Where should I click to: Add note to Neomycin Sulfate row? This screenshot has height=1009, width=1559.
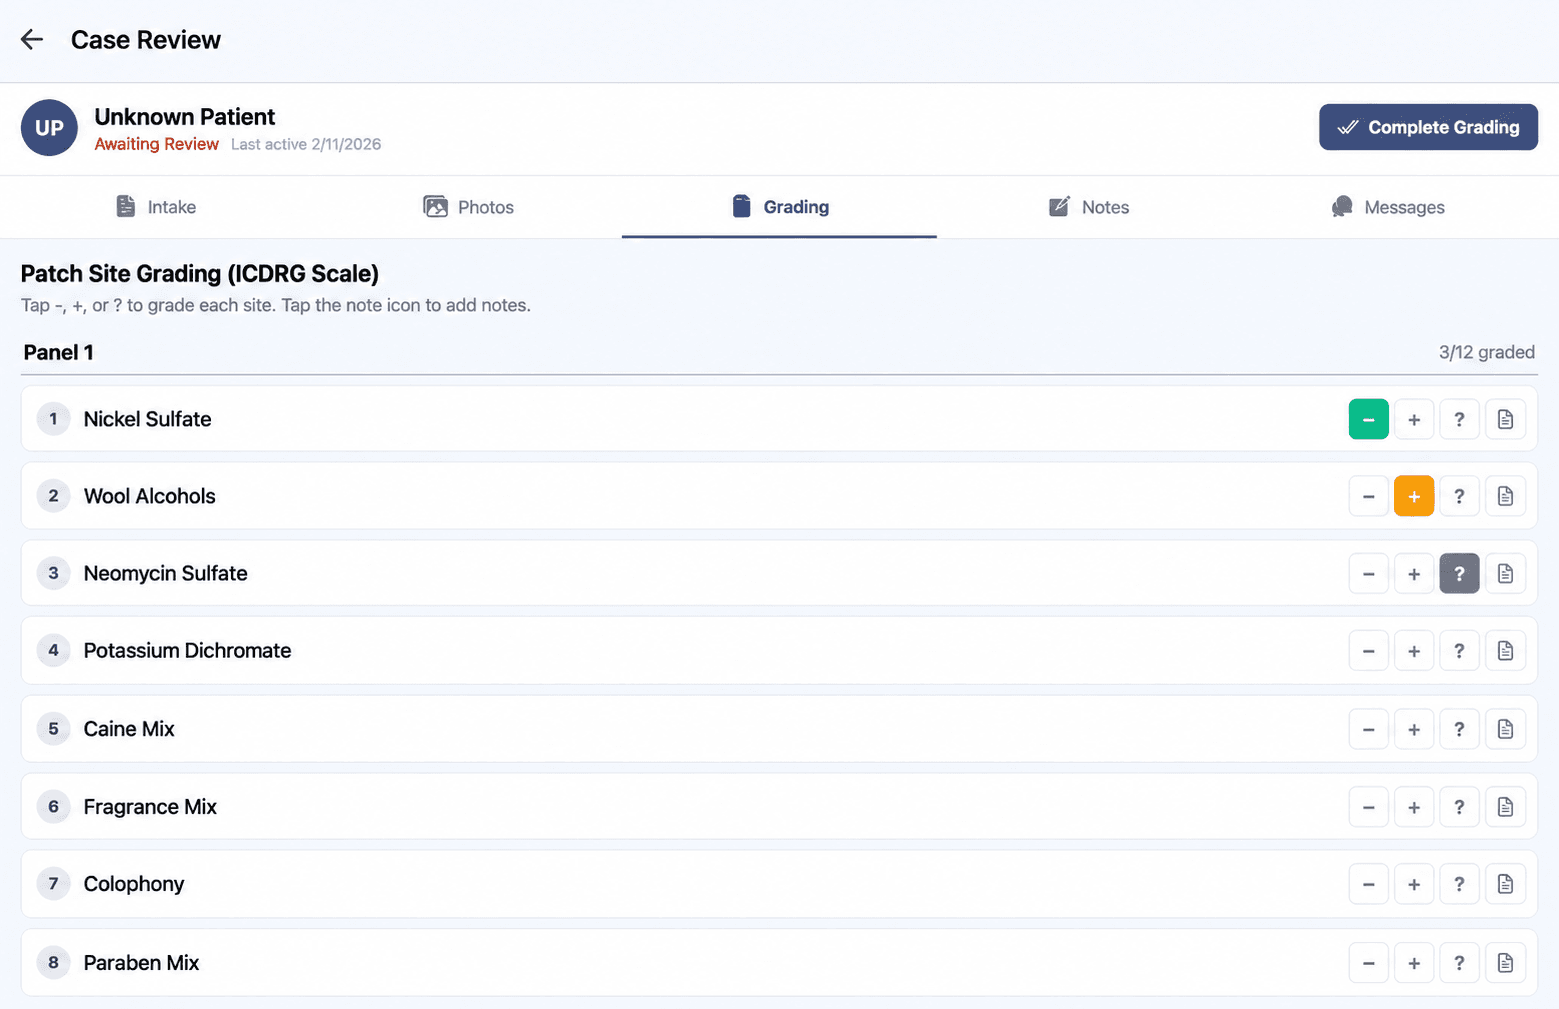(1505, 574)
